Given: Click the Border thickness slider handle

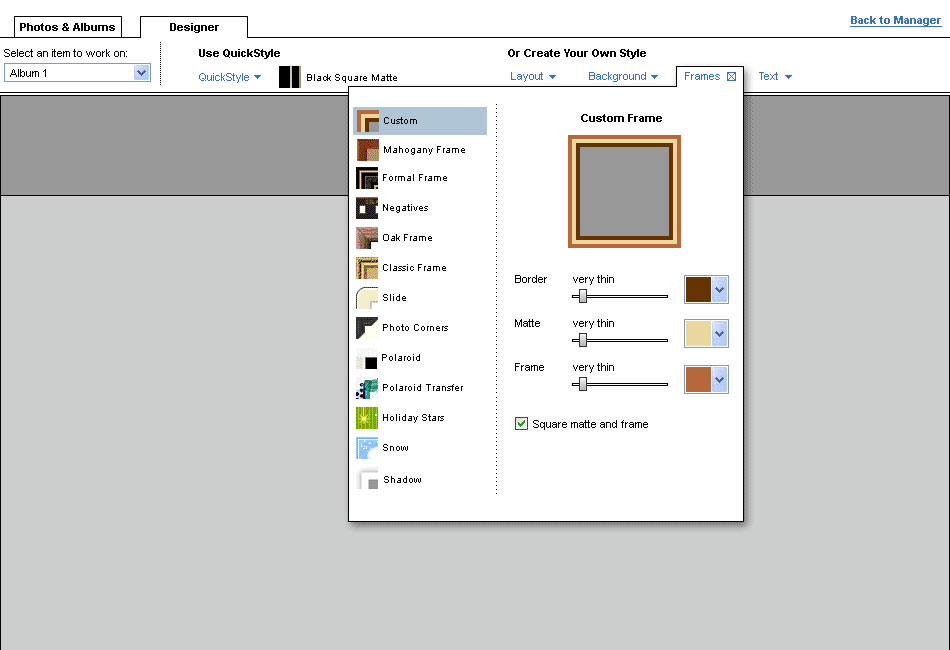Looking at the screenshot, I should click(x=583, y=296).
